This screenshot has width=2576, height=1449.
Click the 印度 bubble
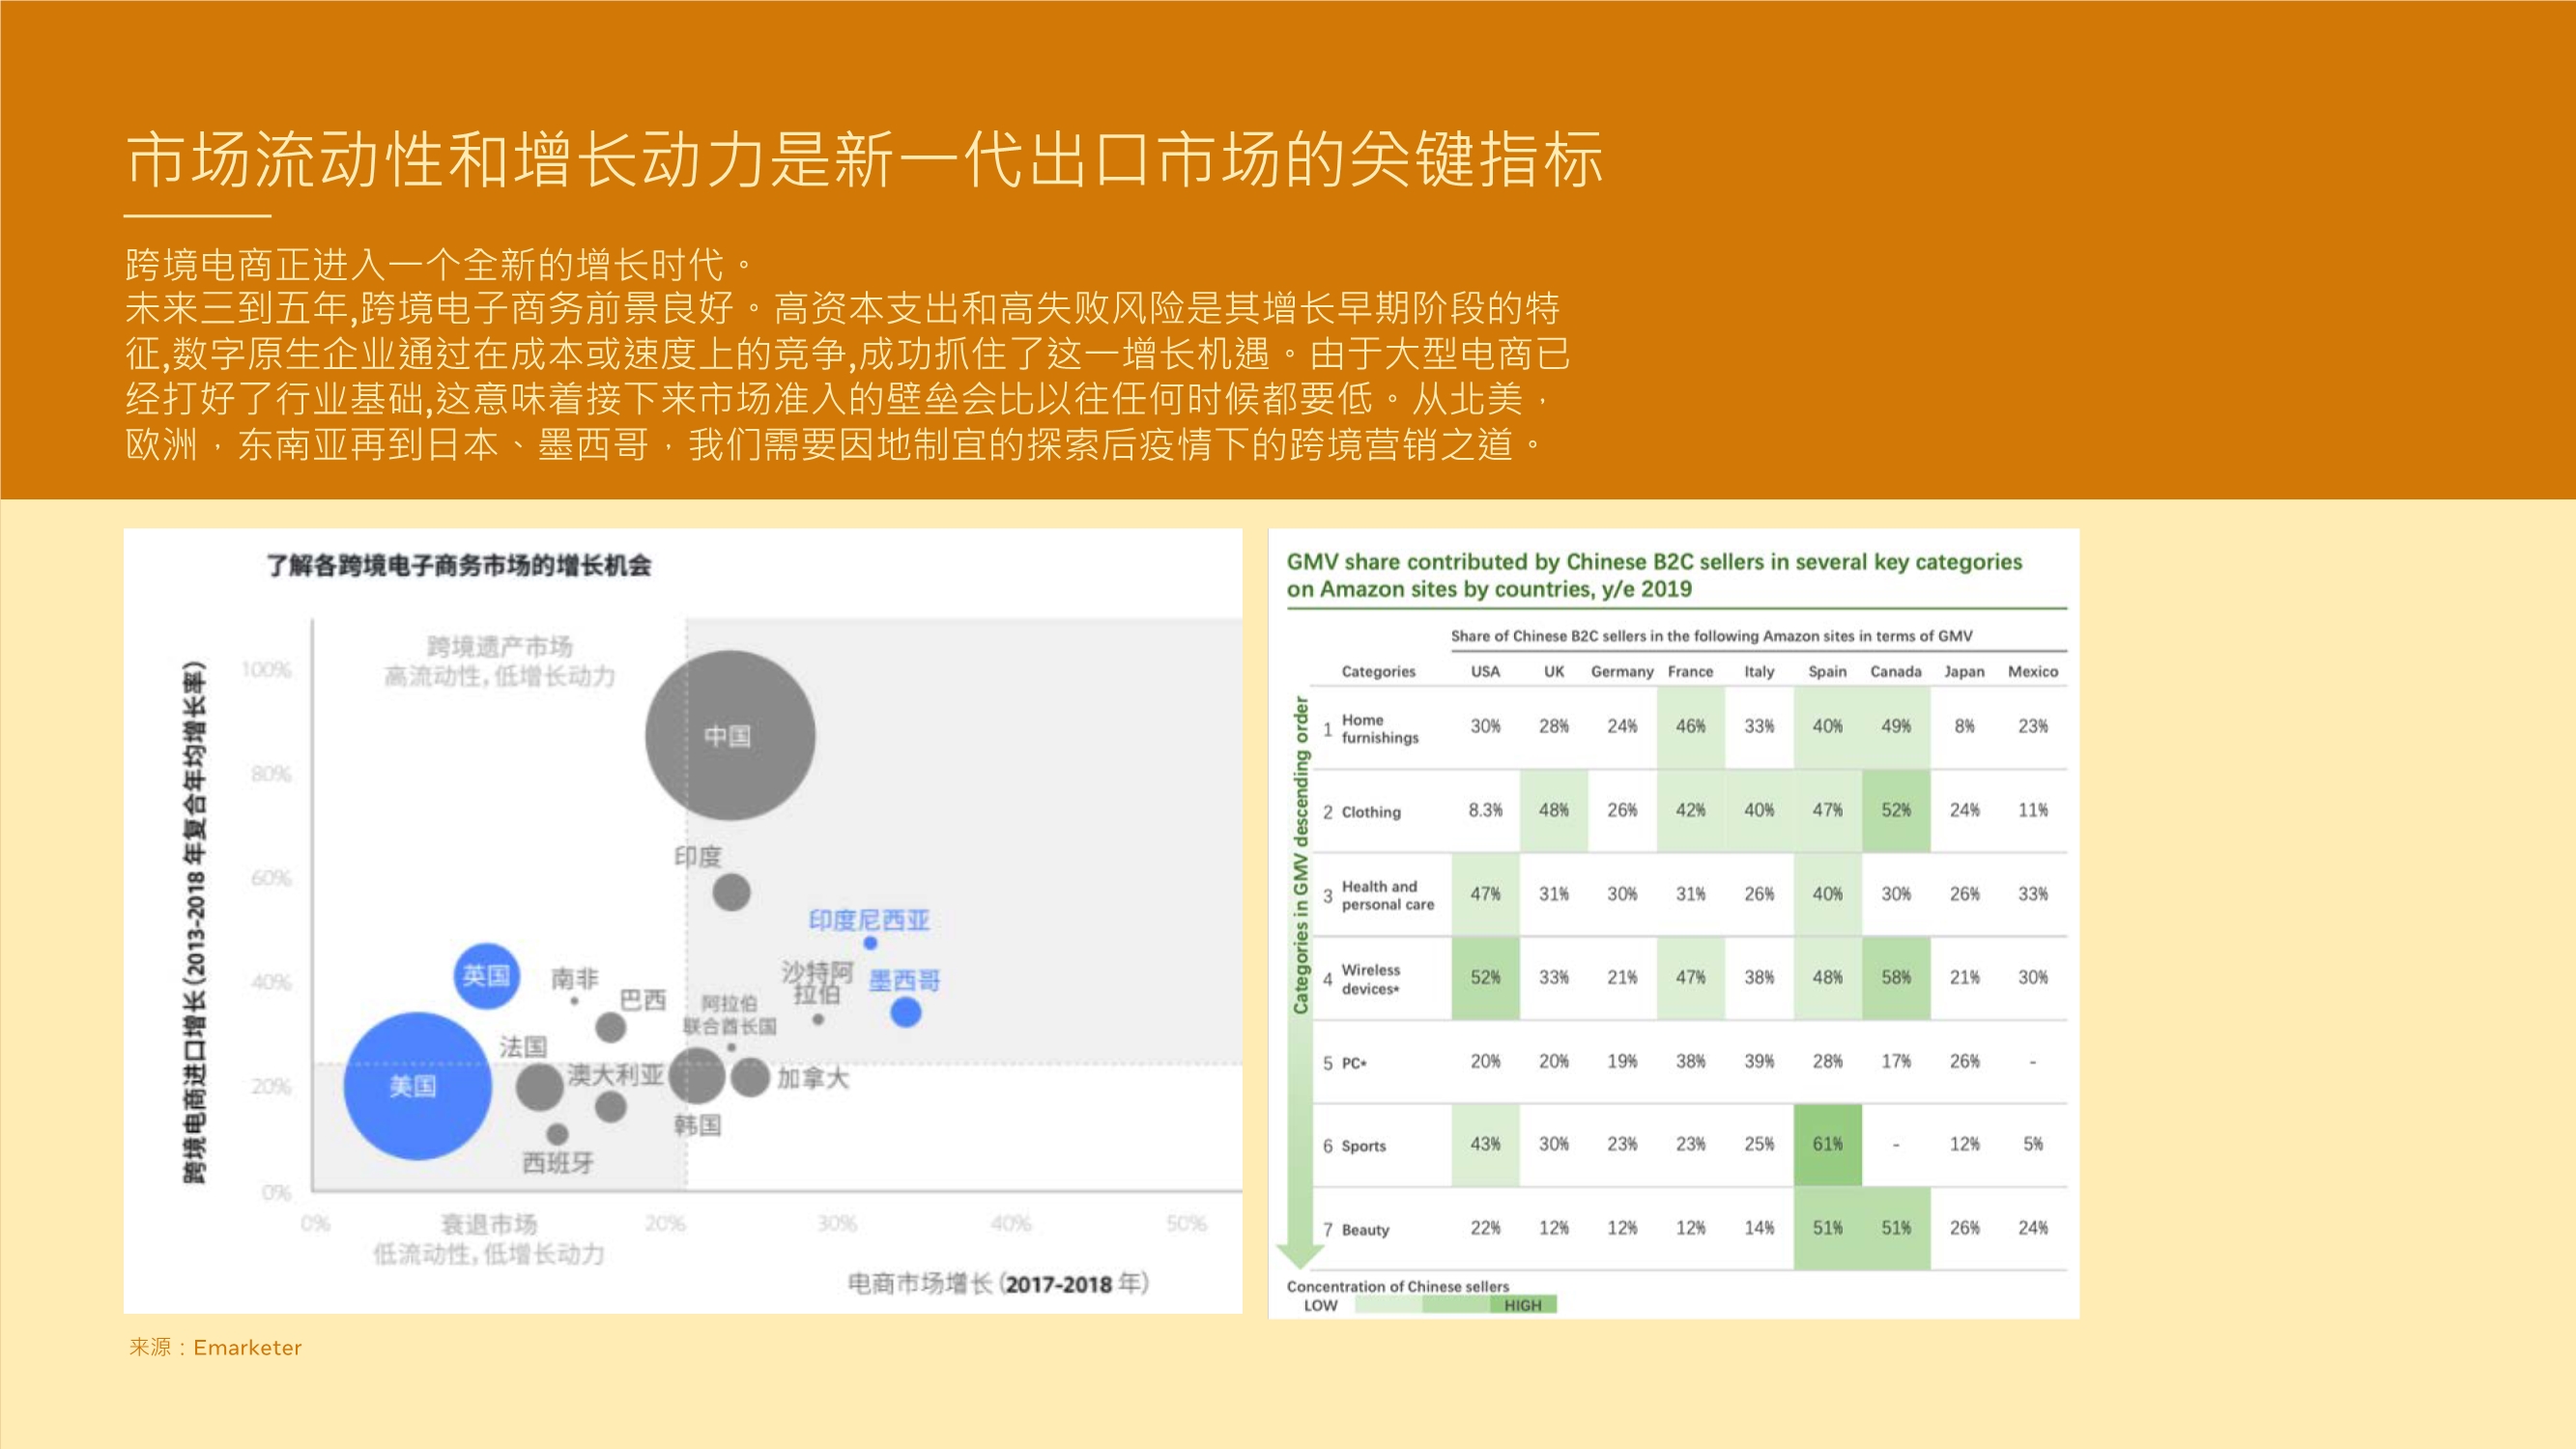pyautogui.click(x=733, y=895)
